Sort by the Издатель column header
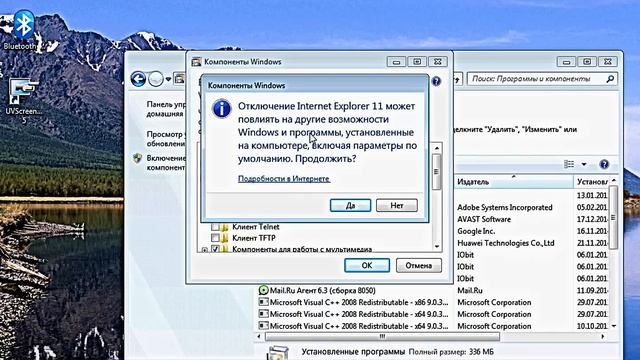 tap(513, 182)
